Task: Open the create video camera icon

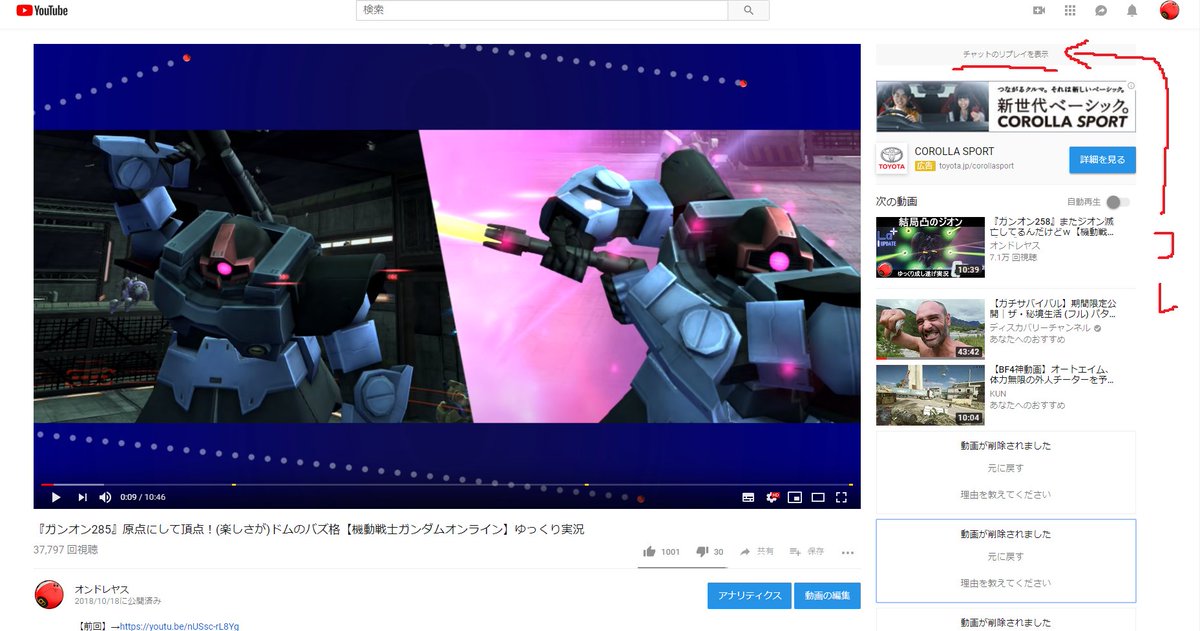Action: [1039, 10]
